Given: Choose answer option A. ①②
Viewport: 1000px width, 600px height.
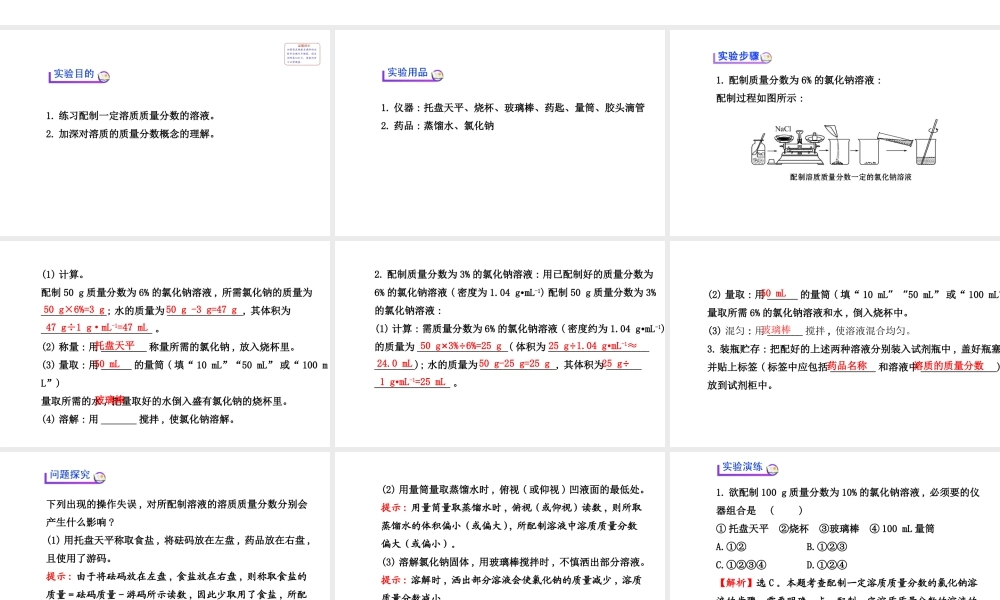Looking at the screenshot, I should 731,546.
